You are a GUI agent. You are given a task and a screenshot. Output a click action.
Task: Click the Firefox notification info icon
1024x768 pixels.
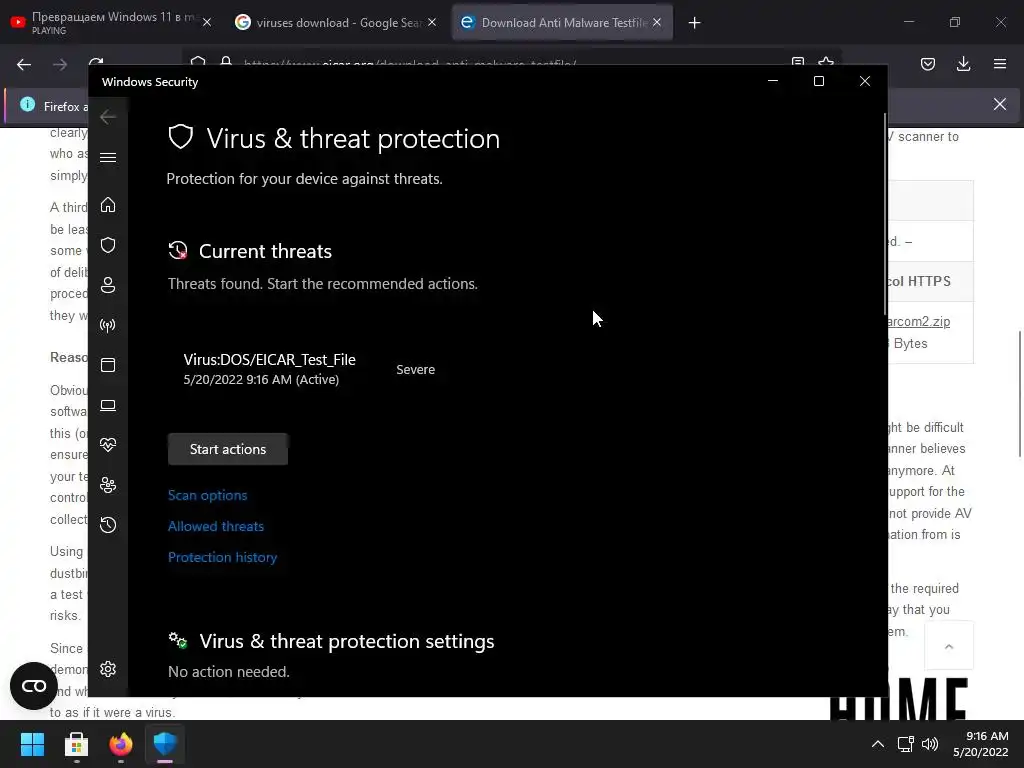(x=27, y=104)
